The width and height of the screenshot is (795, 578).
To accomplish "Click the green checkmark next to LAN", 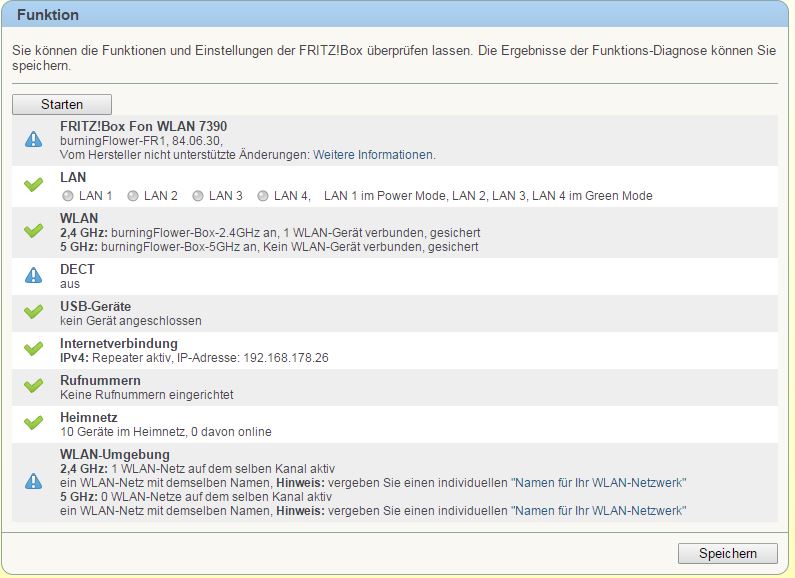I will click(33, 185).
